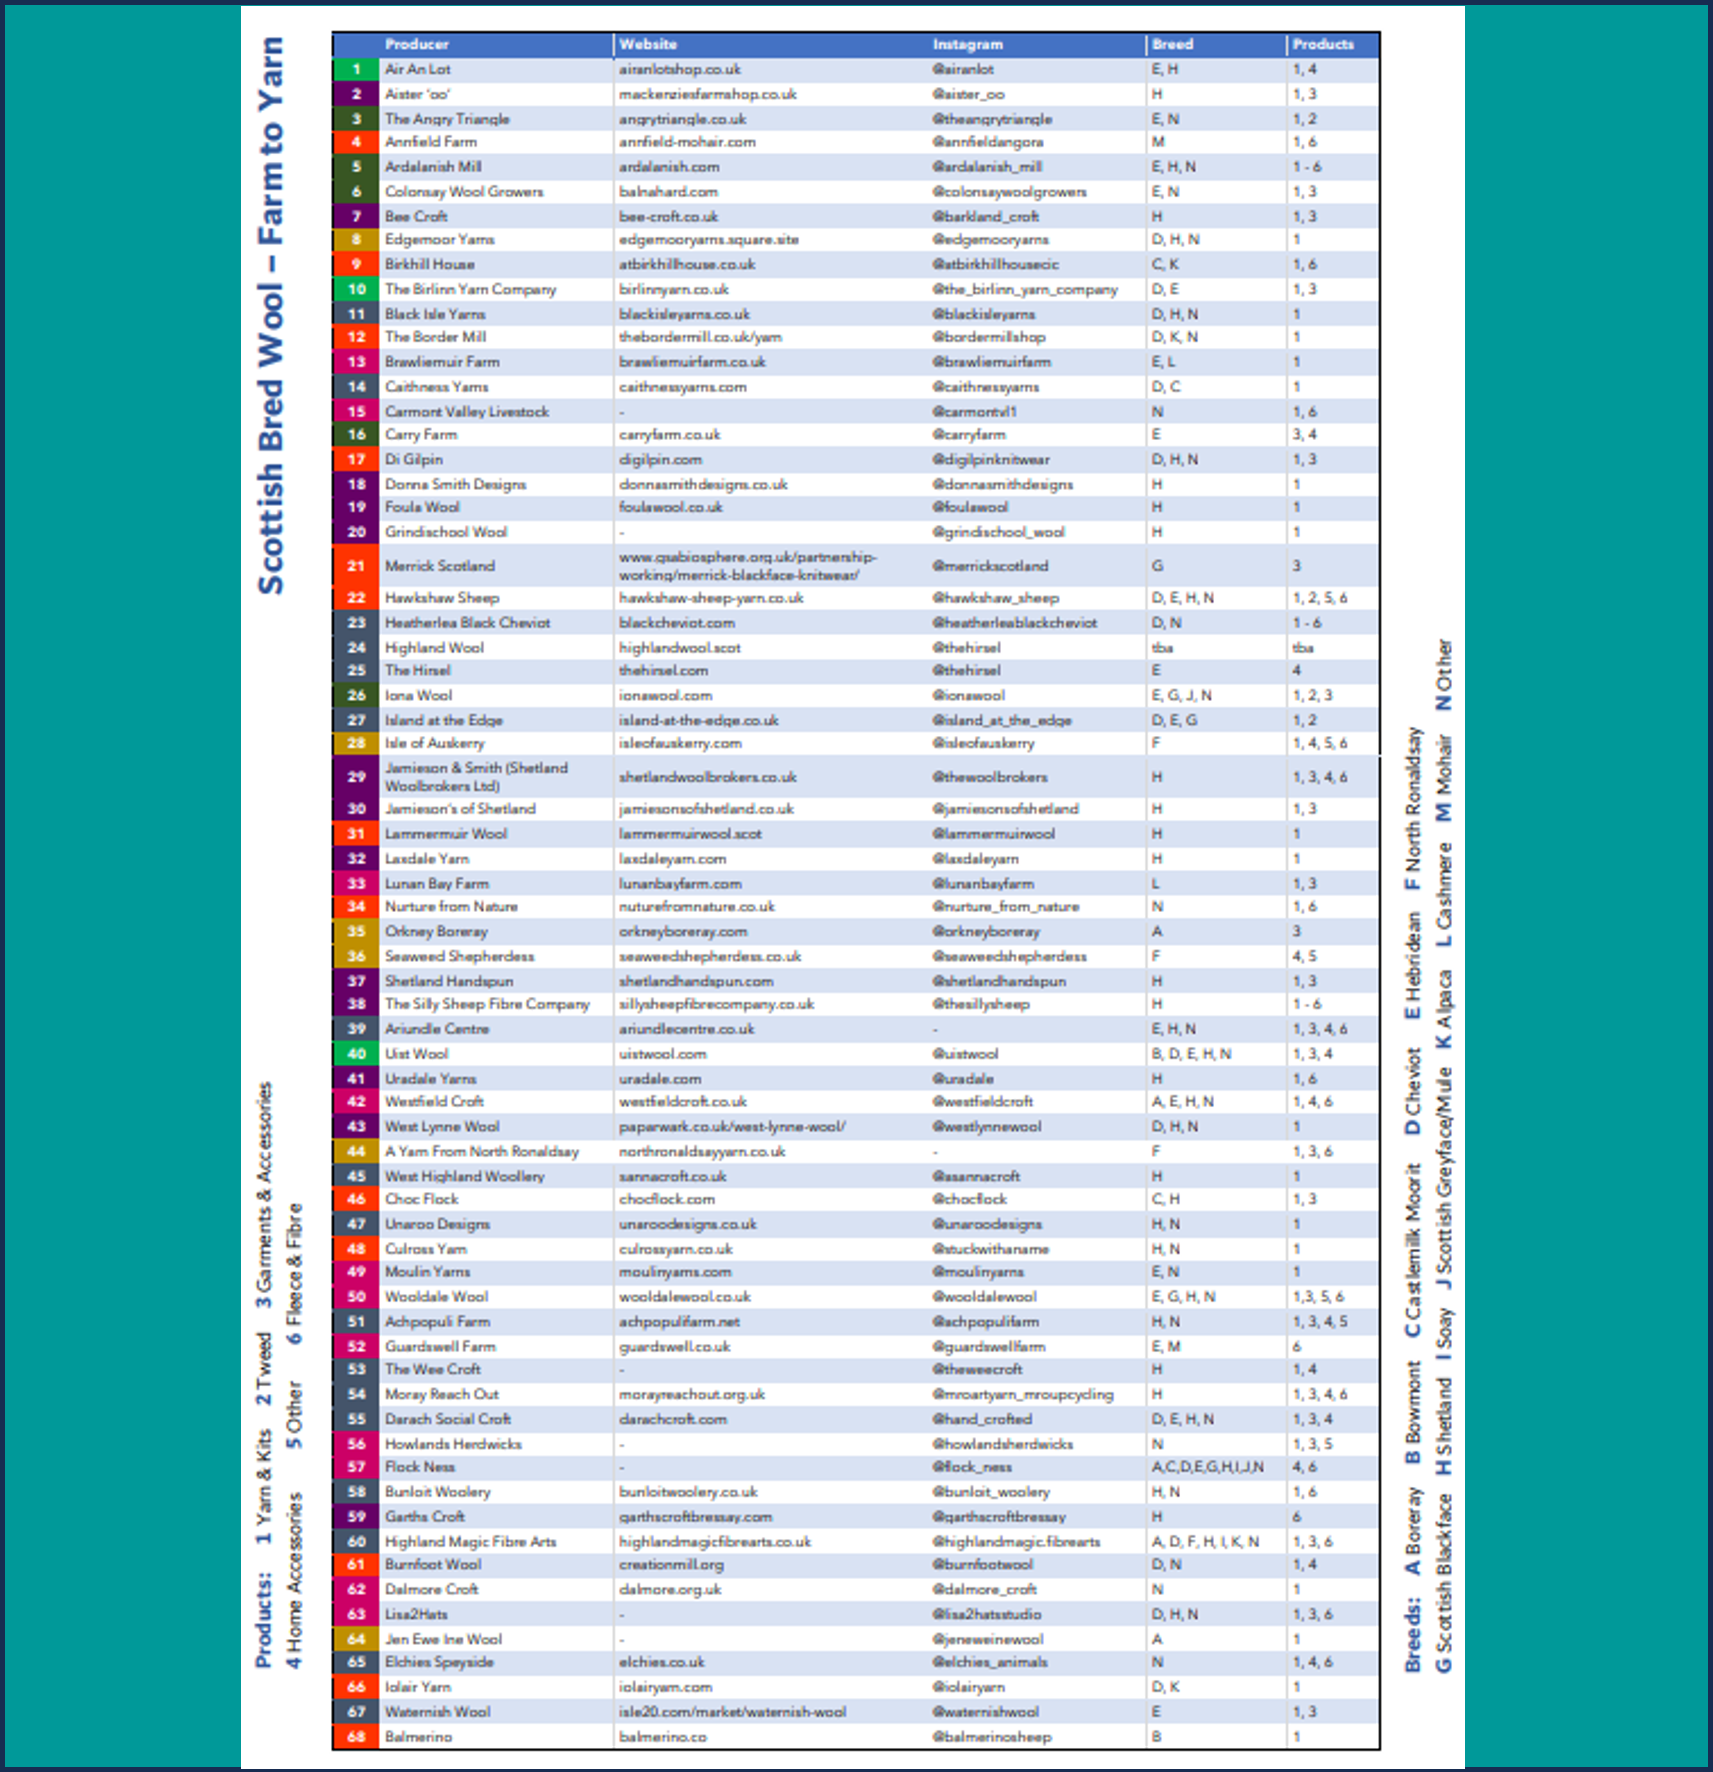The height and width of the screenshot is (1772, 1713).
Task: Select 'The Silly Sheep Fibre Company' cell
Action: pos(487,1004)
